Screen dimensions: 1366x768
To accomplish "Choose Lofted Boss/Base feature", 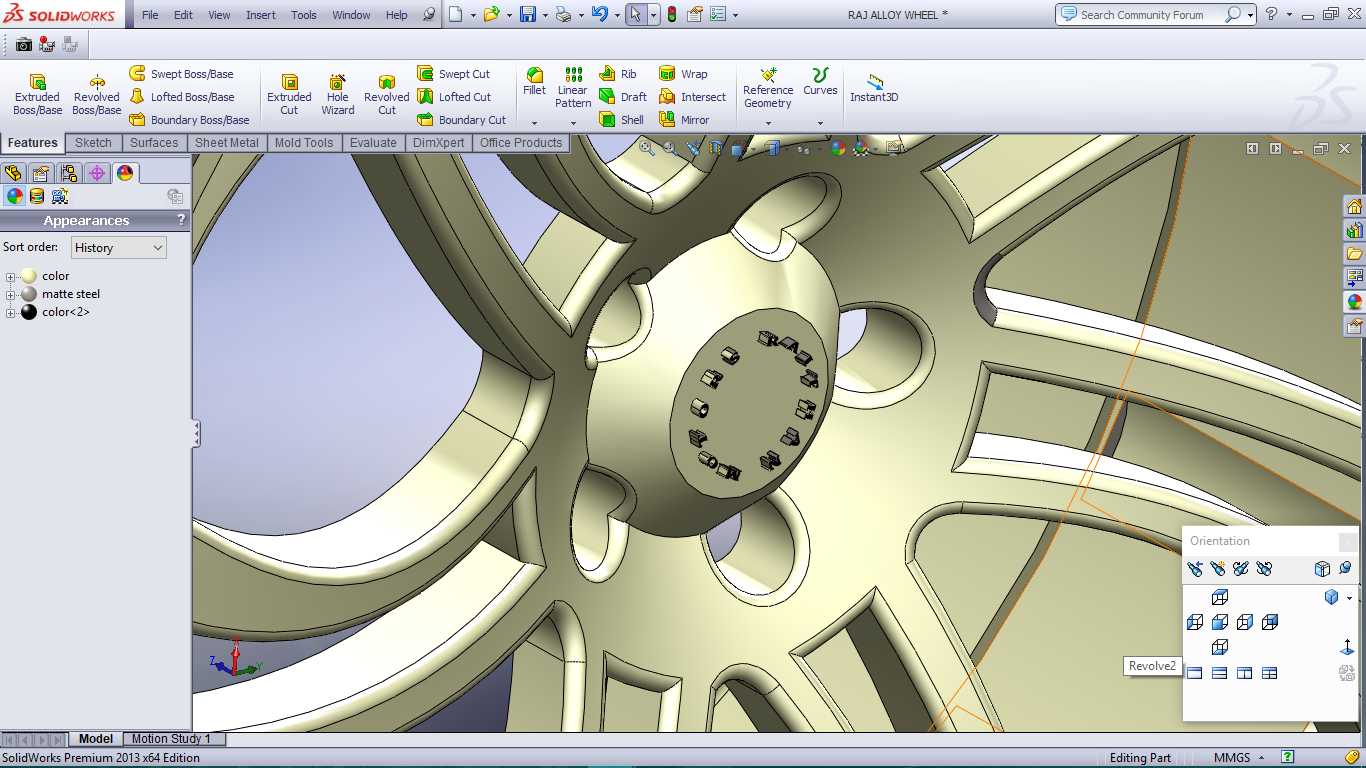I will click(x=182, y=97).
